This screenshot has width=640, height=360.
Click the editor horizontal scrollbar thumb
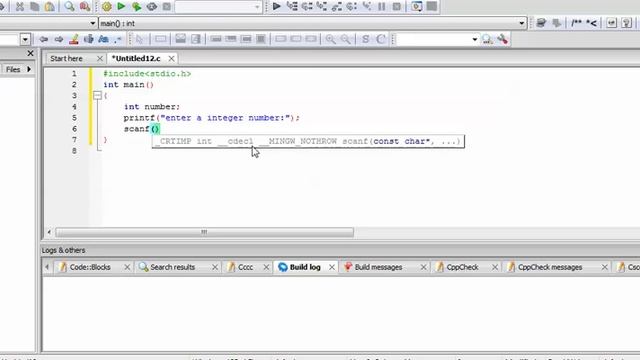click(x=204, y=232)
